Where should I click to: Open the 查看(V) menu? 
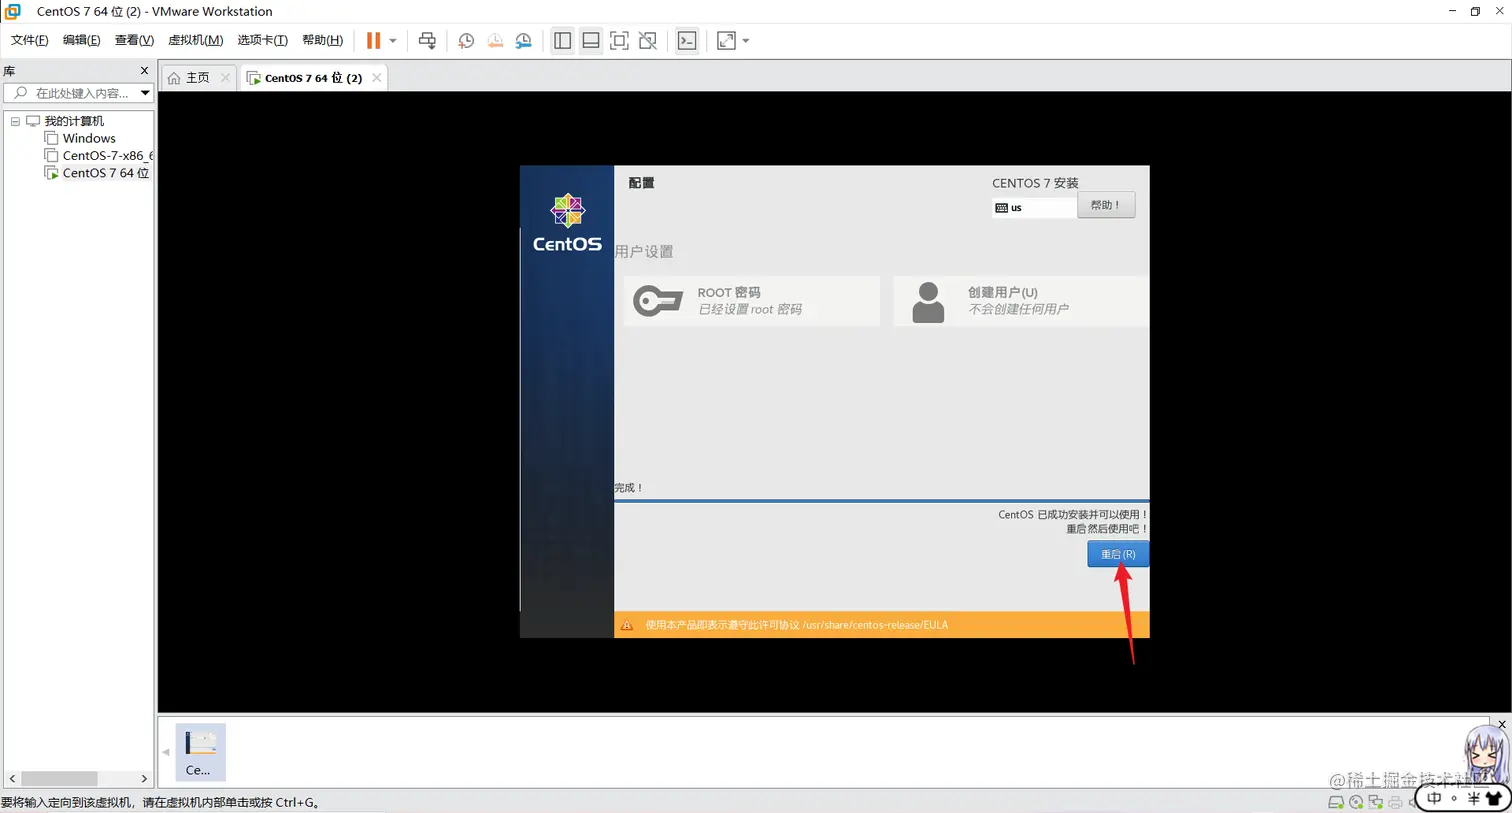tap(134, 40)
